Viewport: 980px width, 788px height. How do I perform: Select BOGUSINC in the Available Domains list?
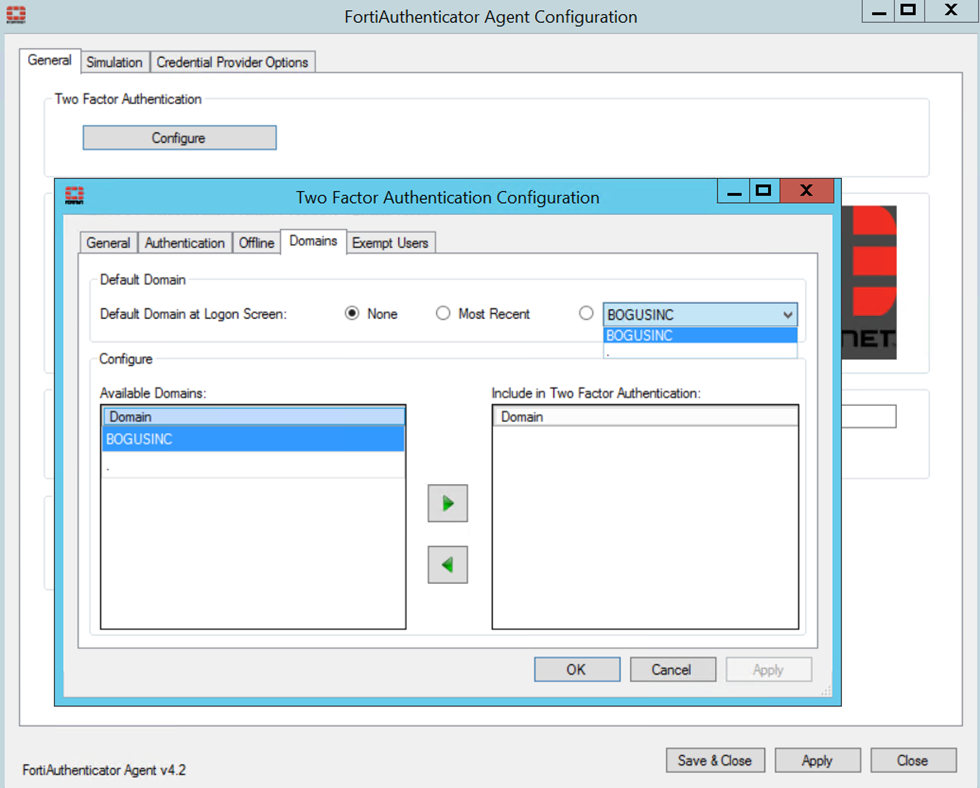tap(253, 439)
